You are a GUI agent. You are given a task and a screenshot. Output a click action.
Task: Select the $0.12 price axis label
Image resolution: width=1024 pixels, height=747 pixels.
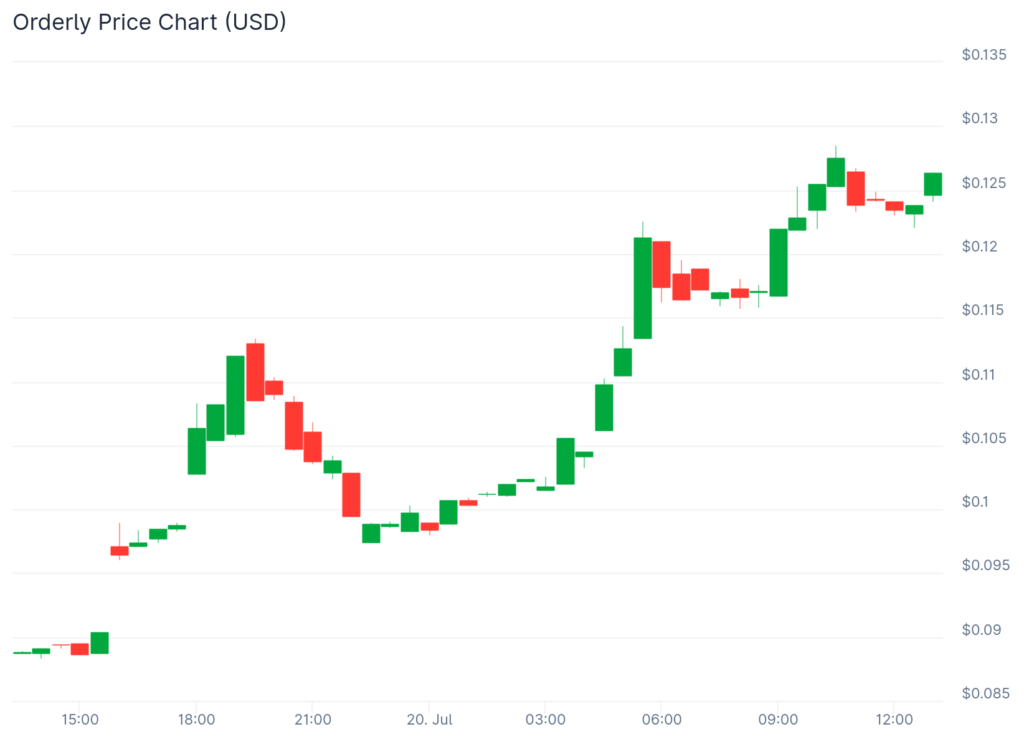pyautogui.click(x=980, y=247)
